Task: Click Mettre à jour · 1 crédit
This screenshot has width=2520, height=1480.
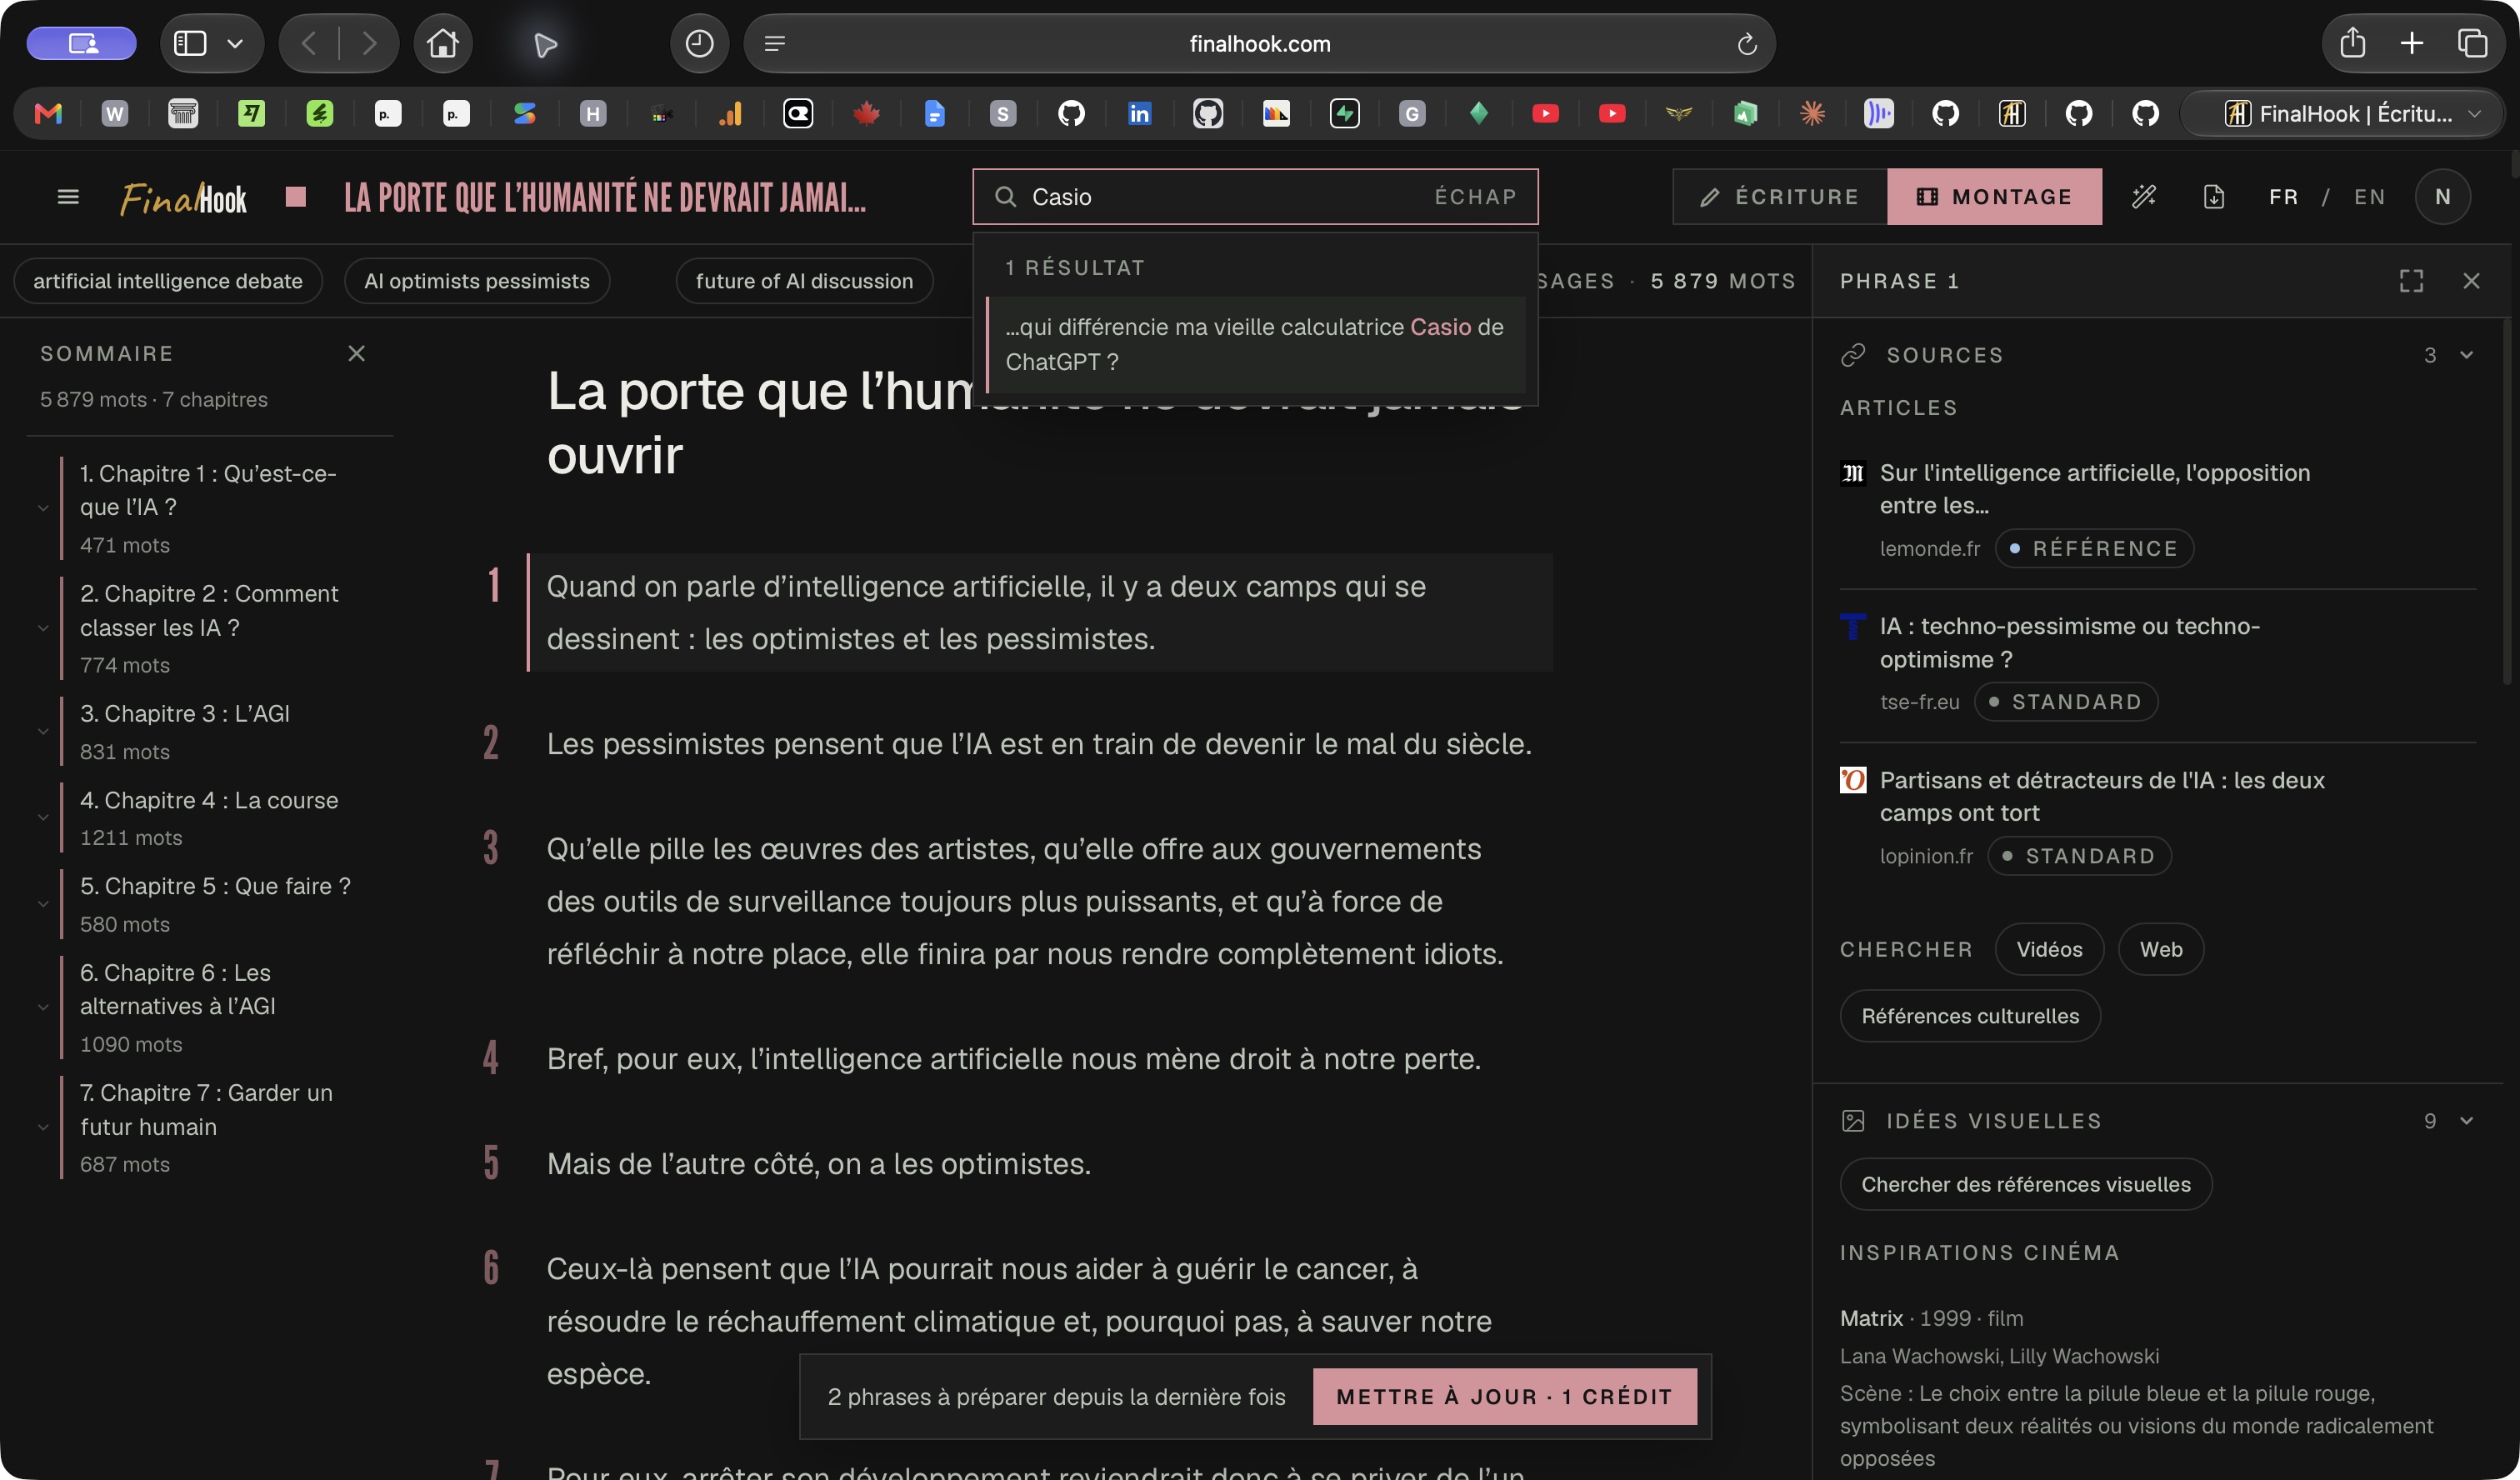Action: [x=1504, y=1396]
